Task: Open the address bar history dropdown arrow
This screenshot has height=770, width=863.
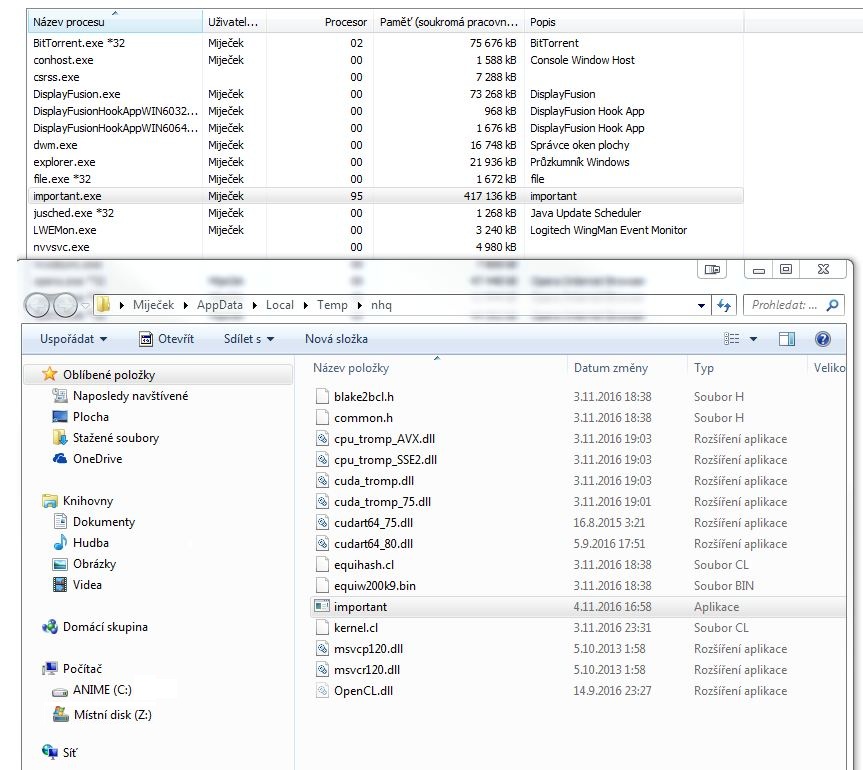Action: 701,305
